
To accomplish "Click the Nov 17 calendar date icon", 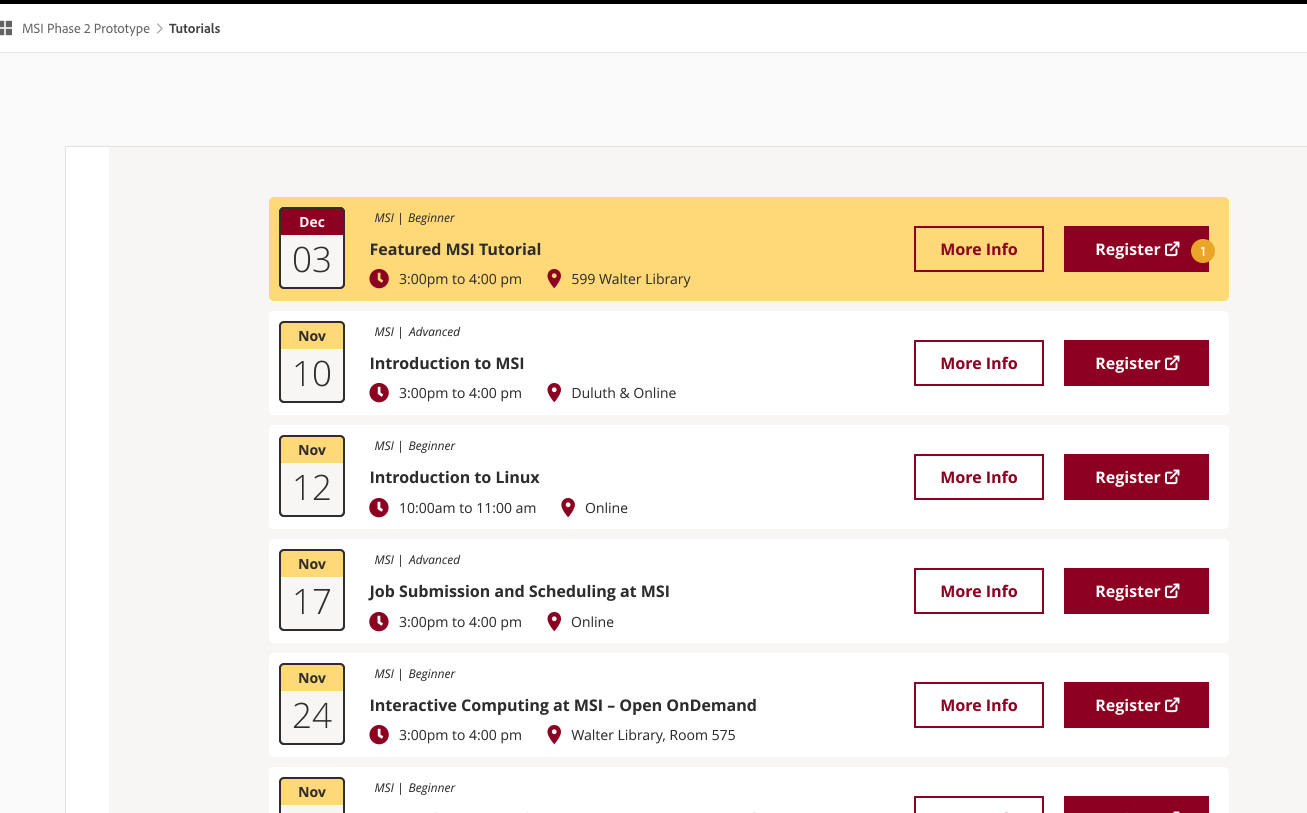I will tap(312, 590).
